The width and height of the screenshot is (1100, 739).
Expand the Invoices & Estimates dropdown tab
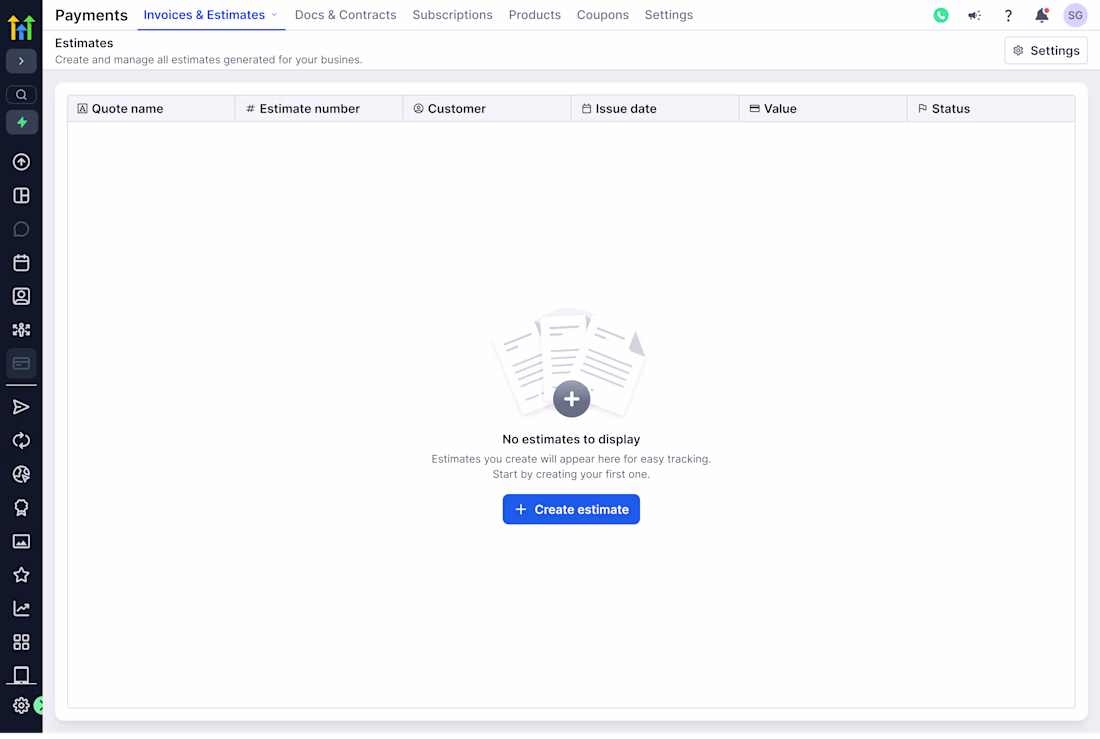[x=212, y=15]
